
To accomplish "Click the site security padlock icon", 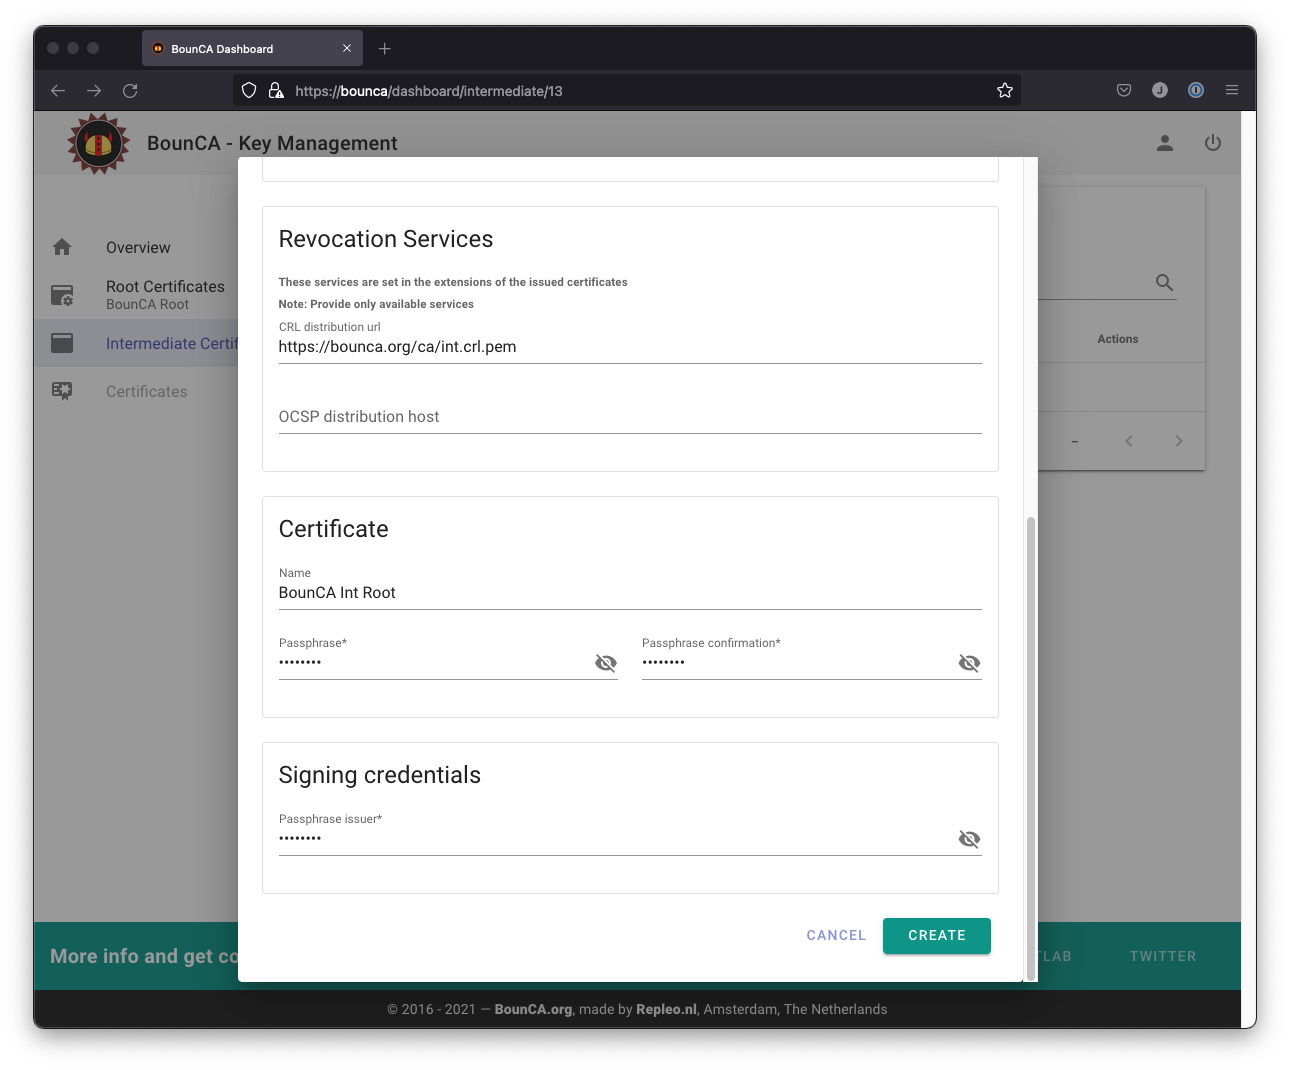I will coord(276,91).
